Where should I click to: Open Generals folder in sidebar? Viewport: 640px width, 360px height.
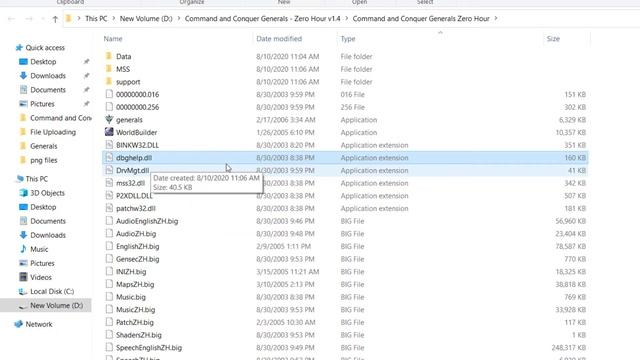click(43, 146)
